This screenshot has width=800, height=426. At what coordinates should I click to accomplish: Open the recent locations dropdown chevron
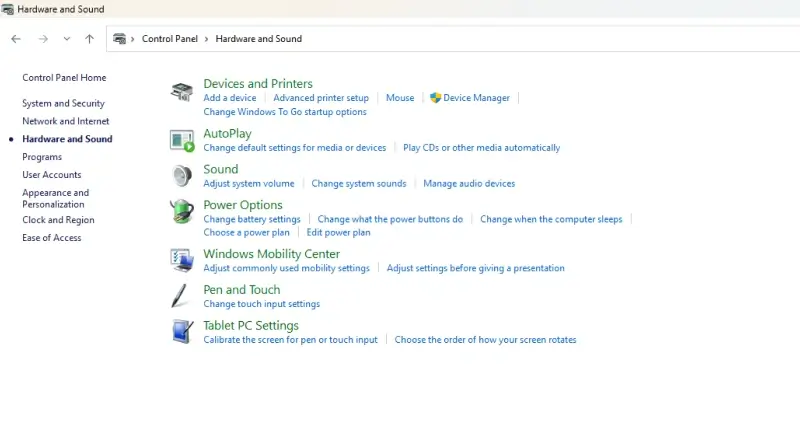67,39
